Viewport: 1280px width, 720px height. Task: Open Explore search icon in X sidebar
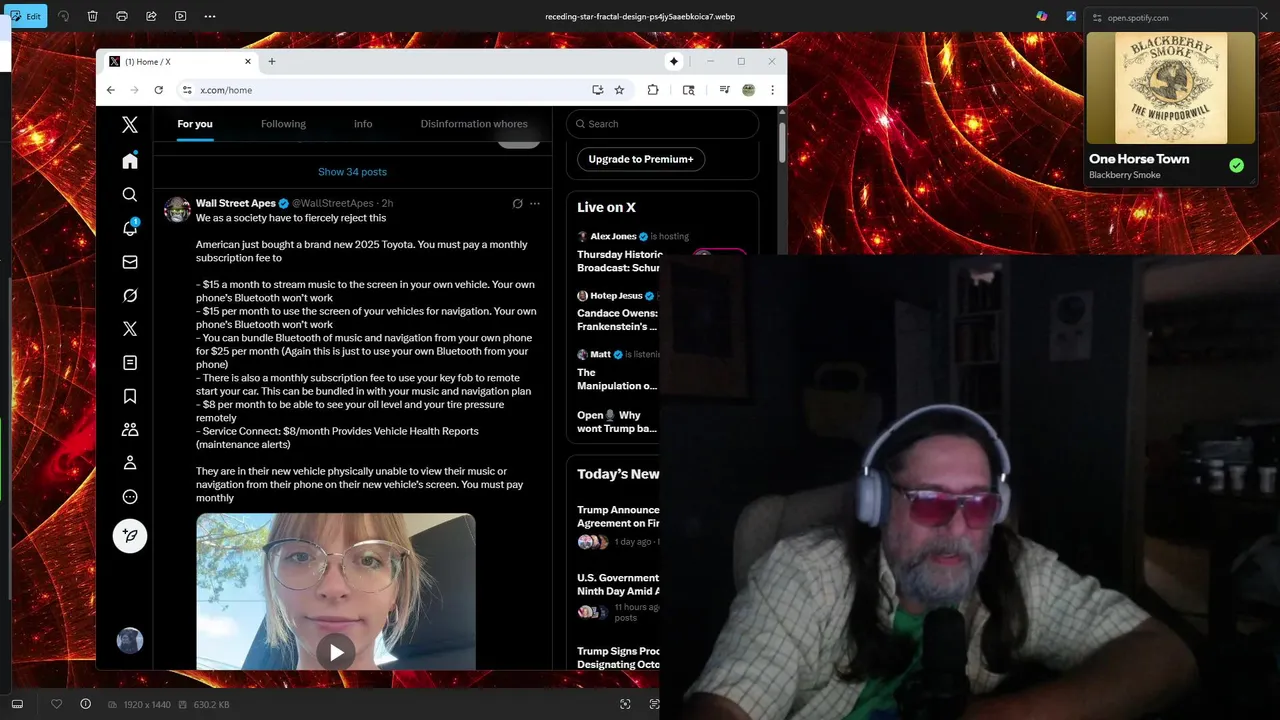pos(130,195)
